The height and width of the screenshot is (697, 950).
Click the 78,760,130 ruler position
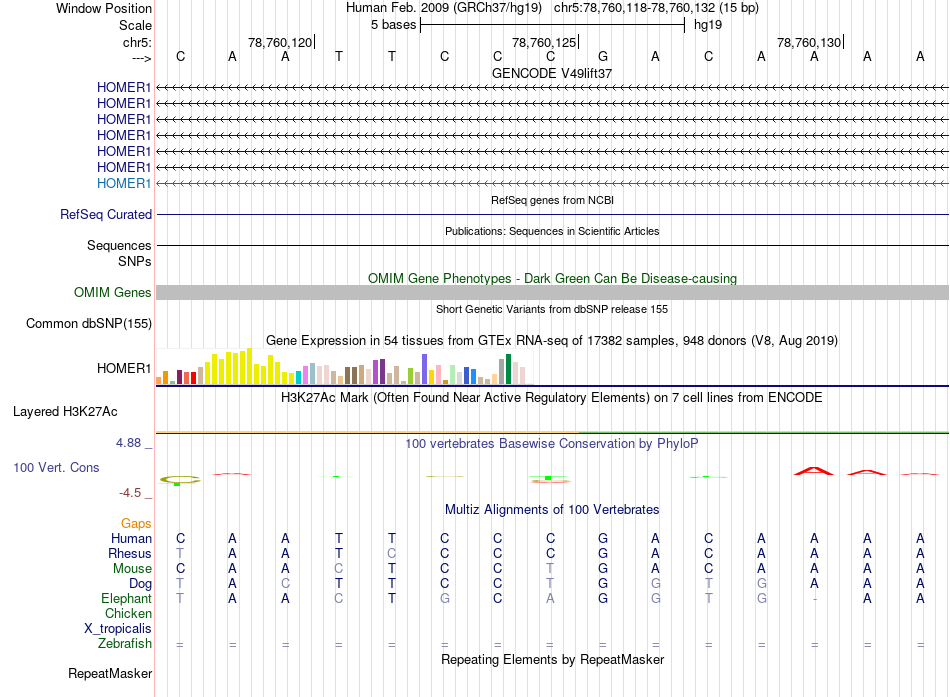coord(809,42)
